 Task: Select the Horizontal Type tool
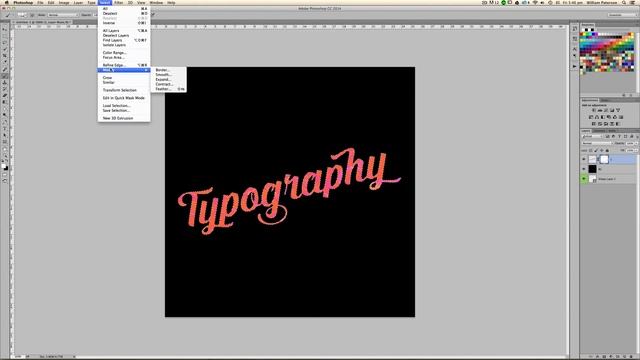click(x=5, y=129)
